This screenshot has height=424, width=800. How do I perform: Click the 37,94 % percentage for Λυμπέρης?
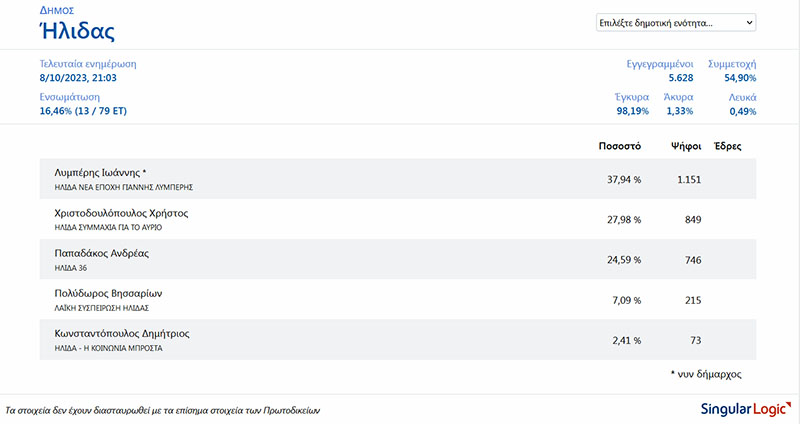coord(624,179)
